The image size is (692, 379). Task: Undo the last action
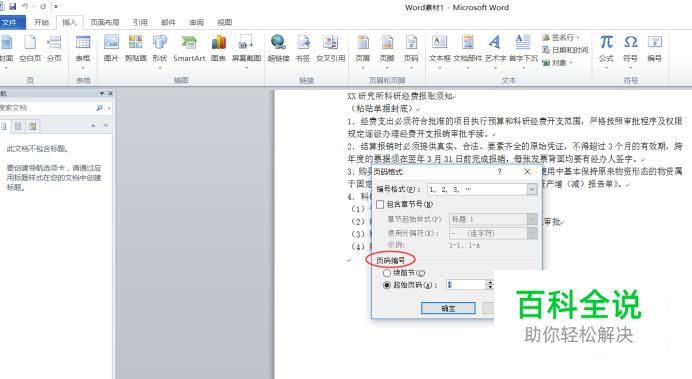(25, 7)
